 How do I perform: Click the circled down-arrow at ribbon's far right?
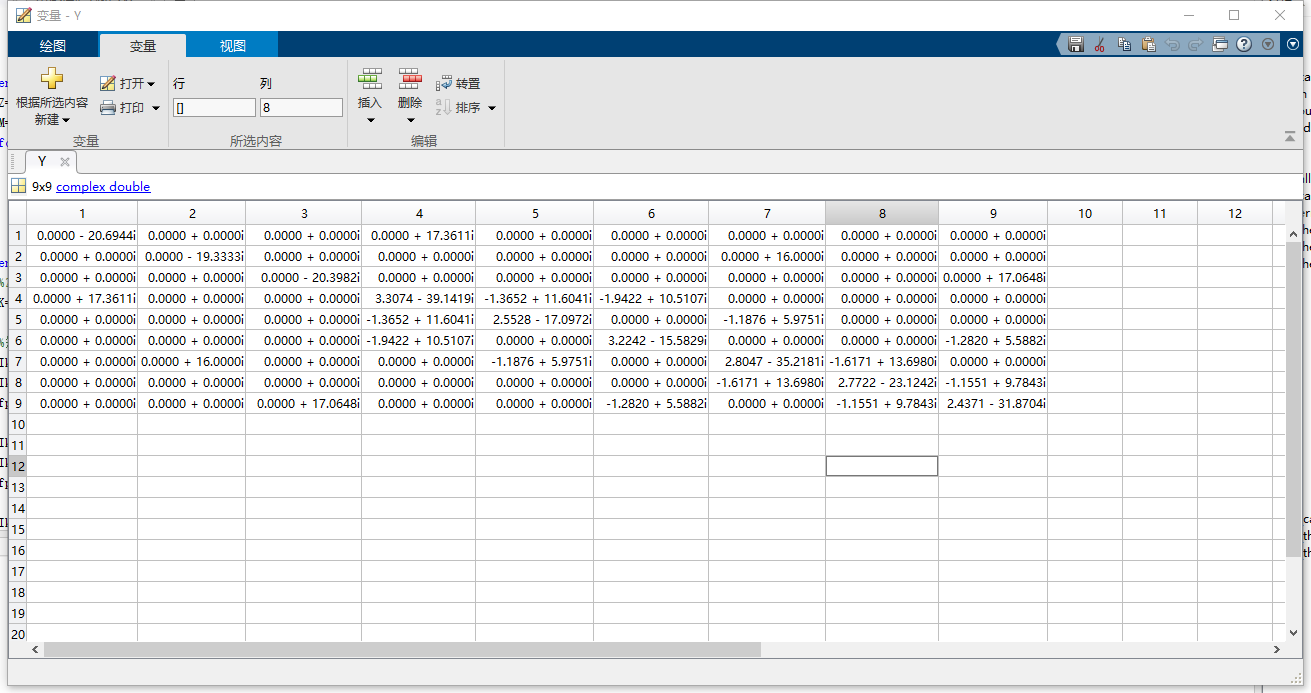1292,44
